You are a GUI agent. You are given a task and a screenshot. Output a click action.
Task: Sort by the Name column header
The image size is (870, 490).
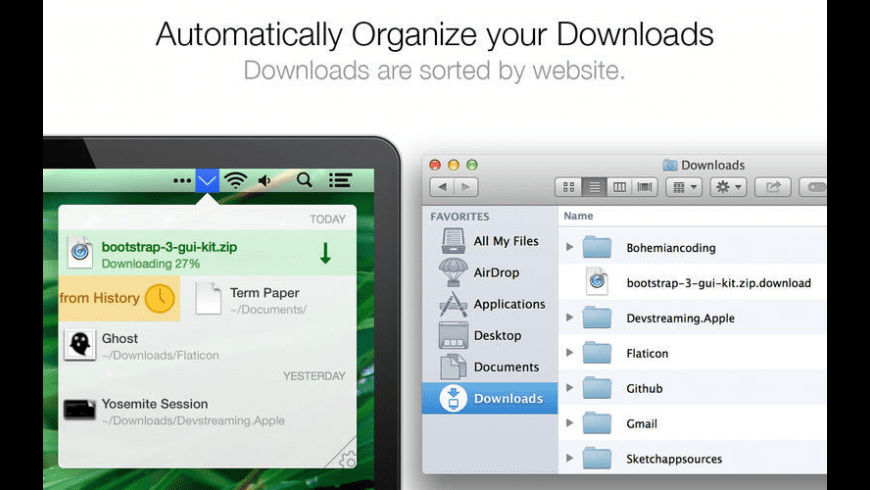point(578,216)
